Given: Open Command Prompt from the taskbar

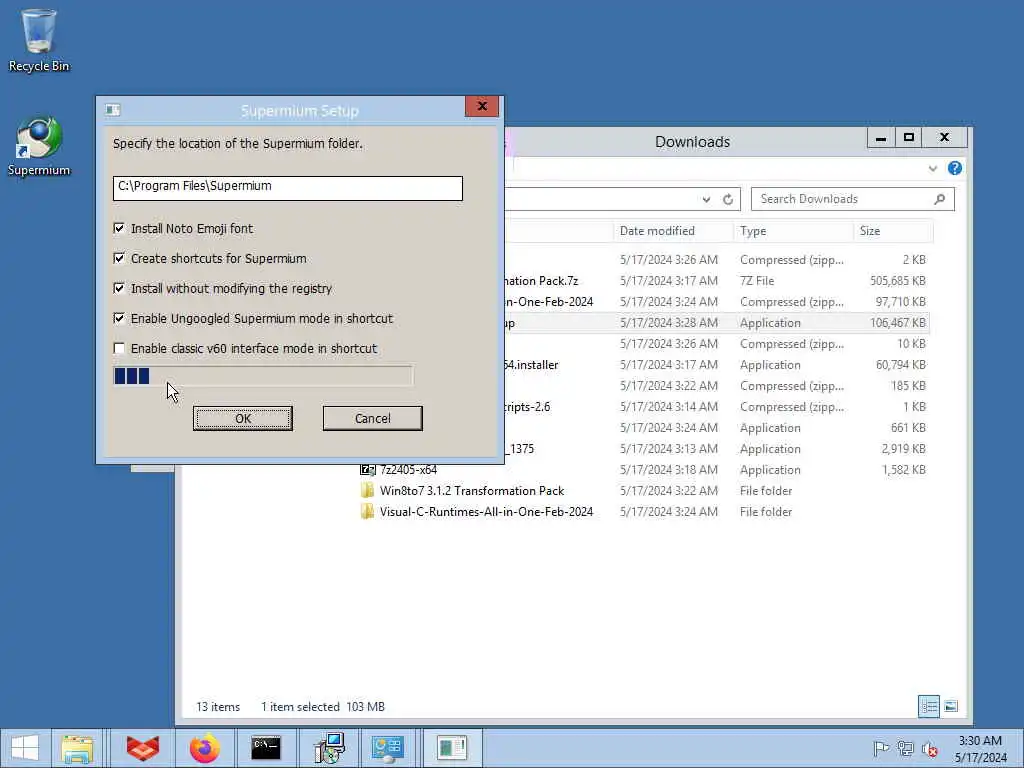Looking at the screenshot, I should coord(266,748).
